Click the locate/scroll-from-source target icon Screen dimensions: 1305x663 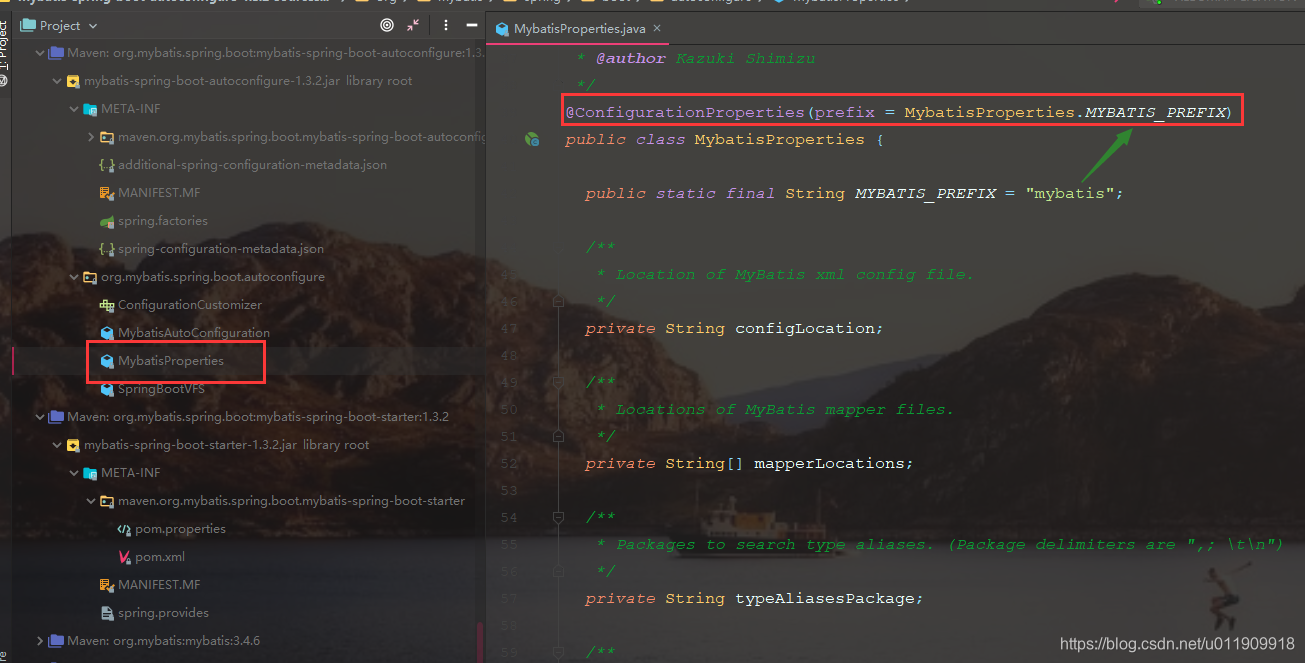[387, 25]
